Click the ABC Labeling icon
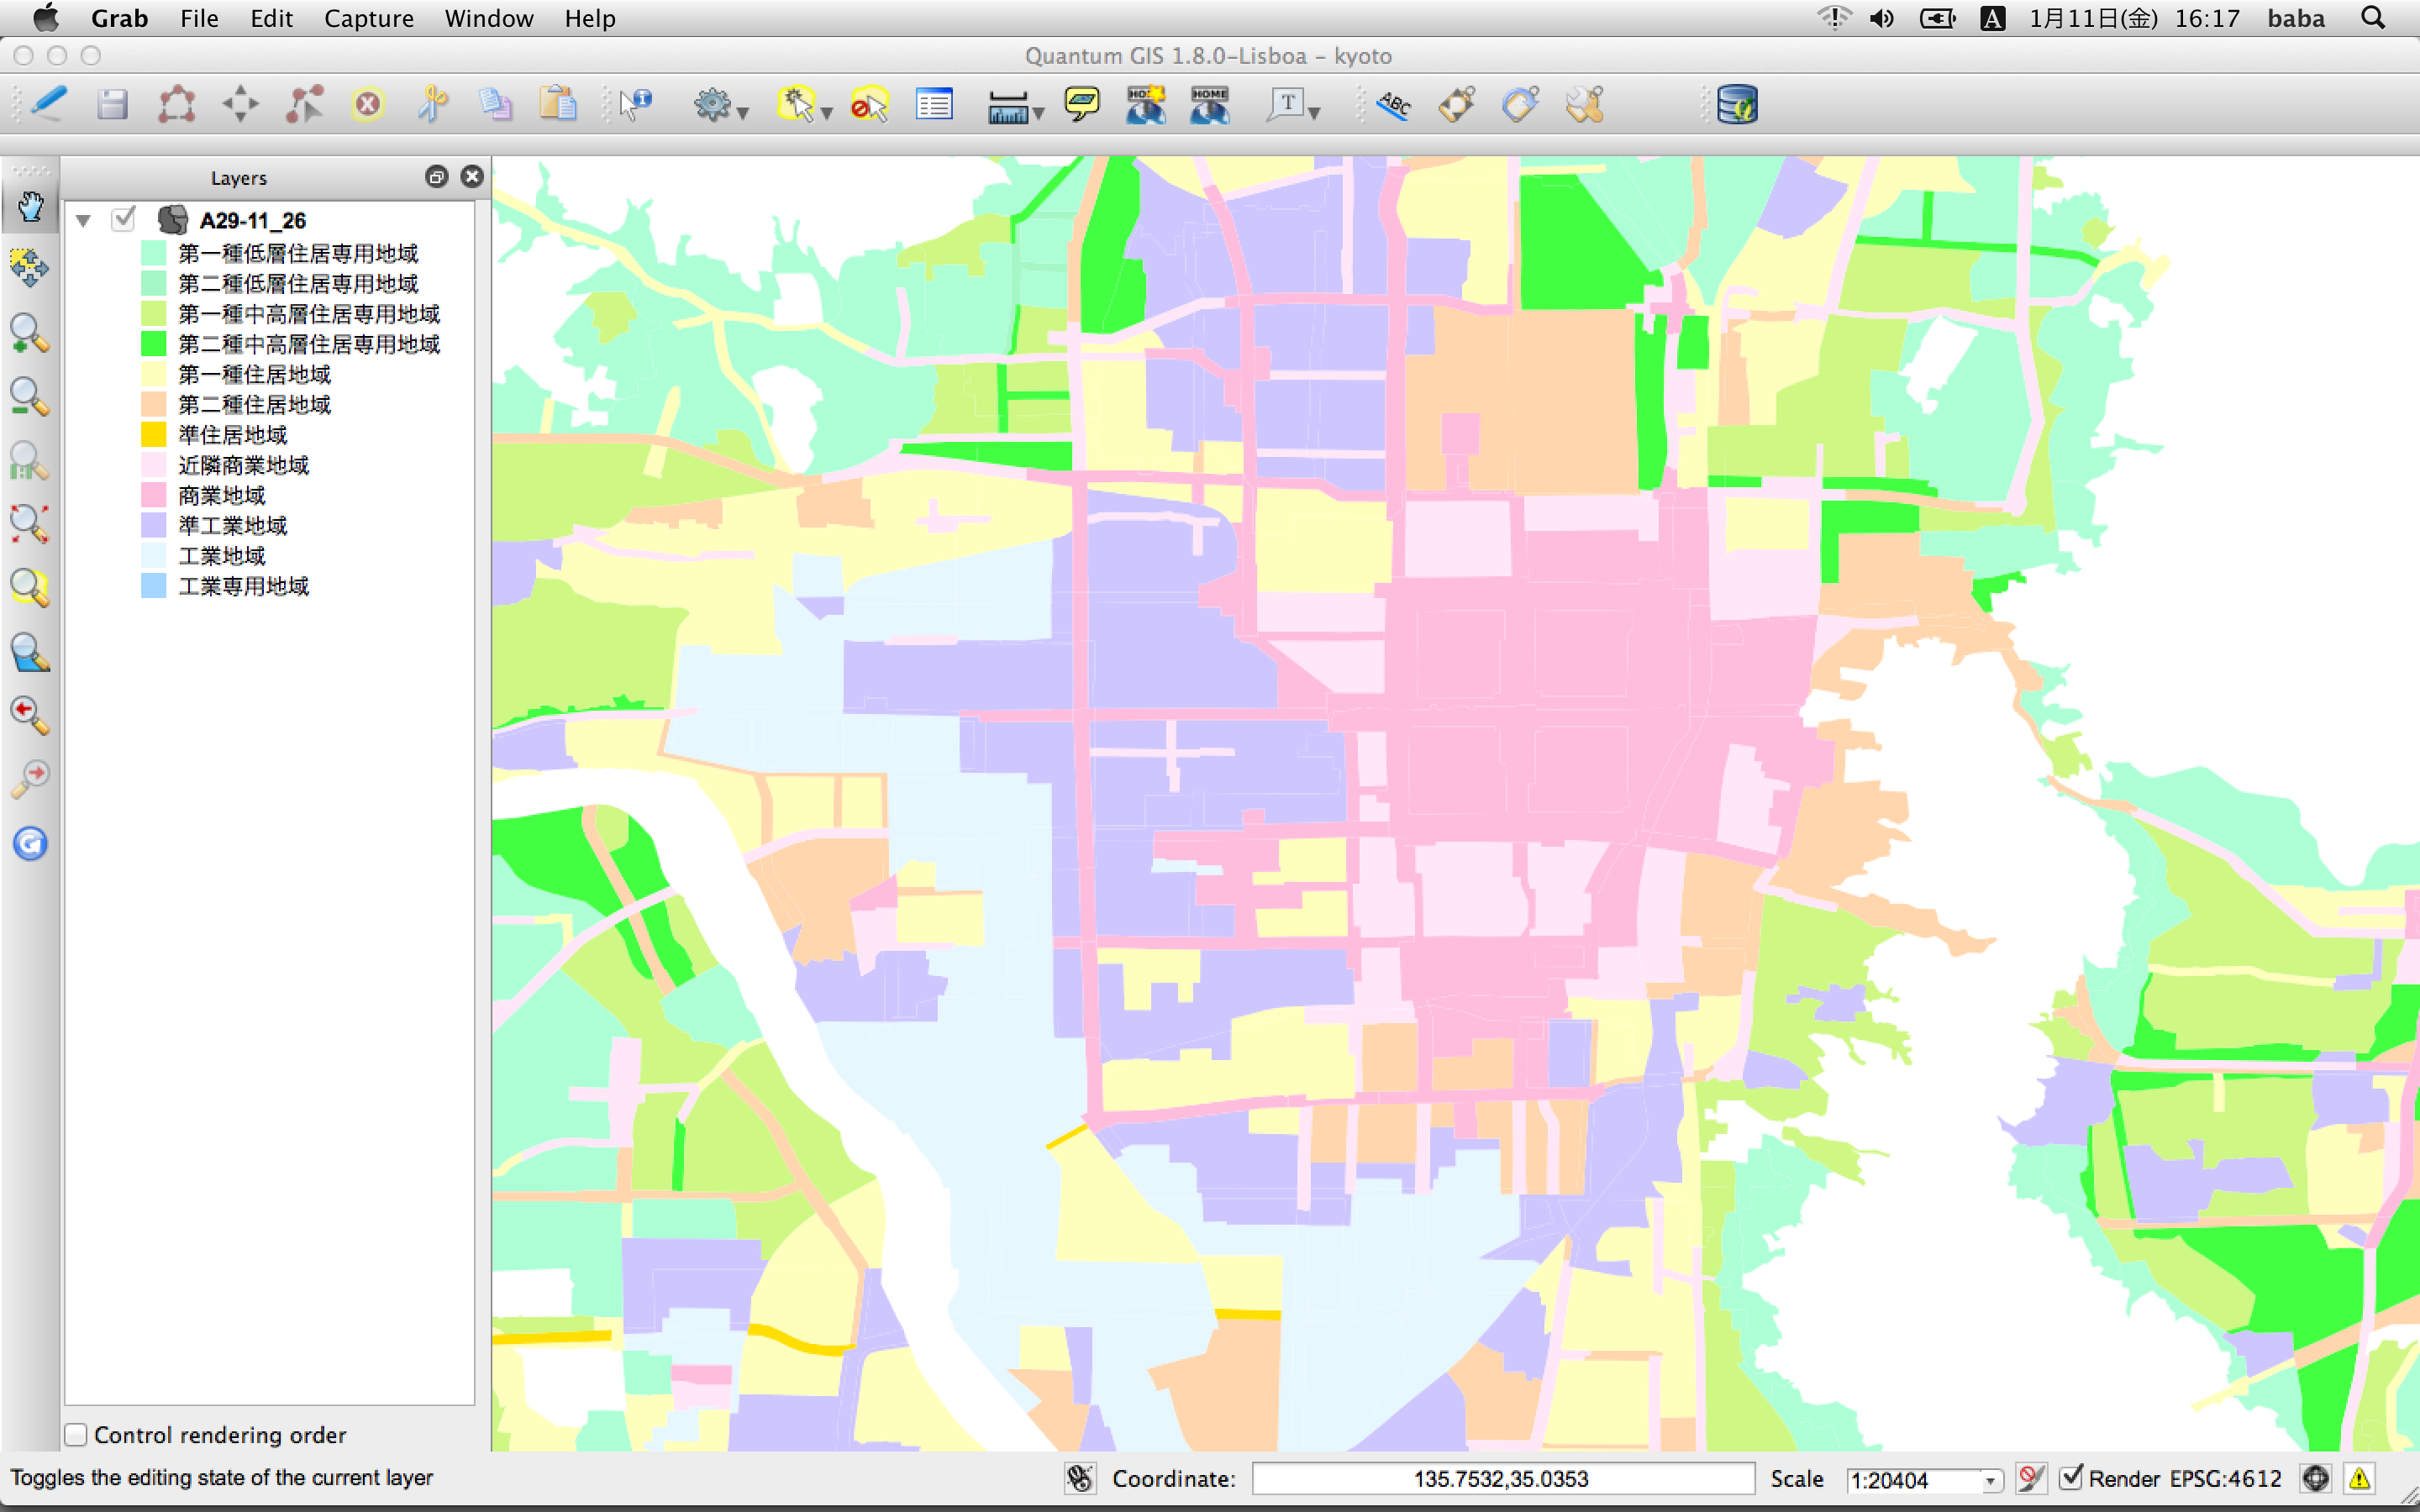The width and height of the screenshot is (2420, 1512). [x=1393, y=104]
